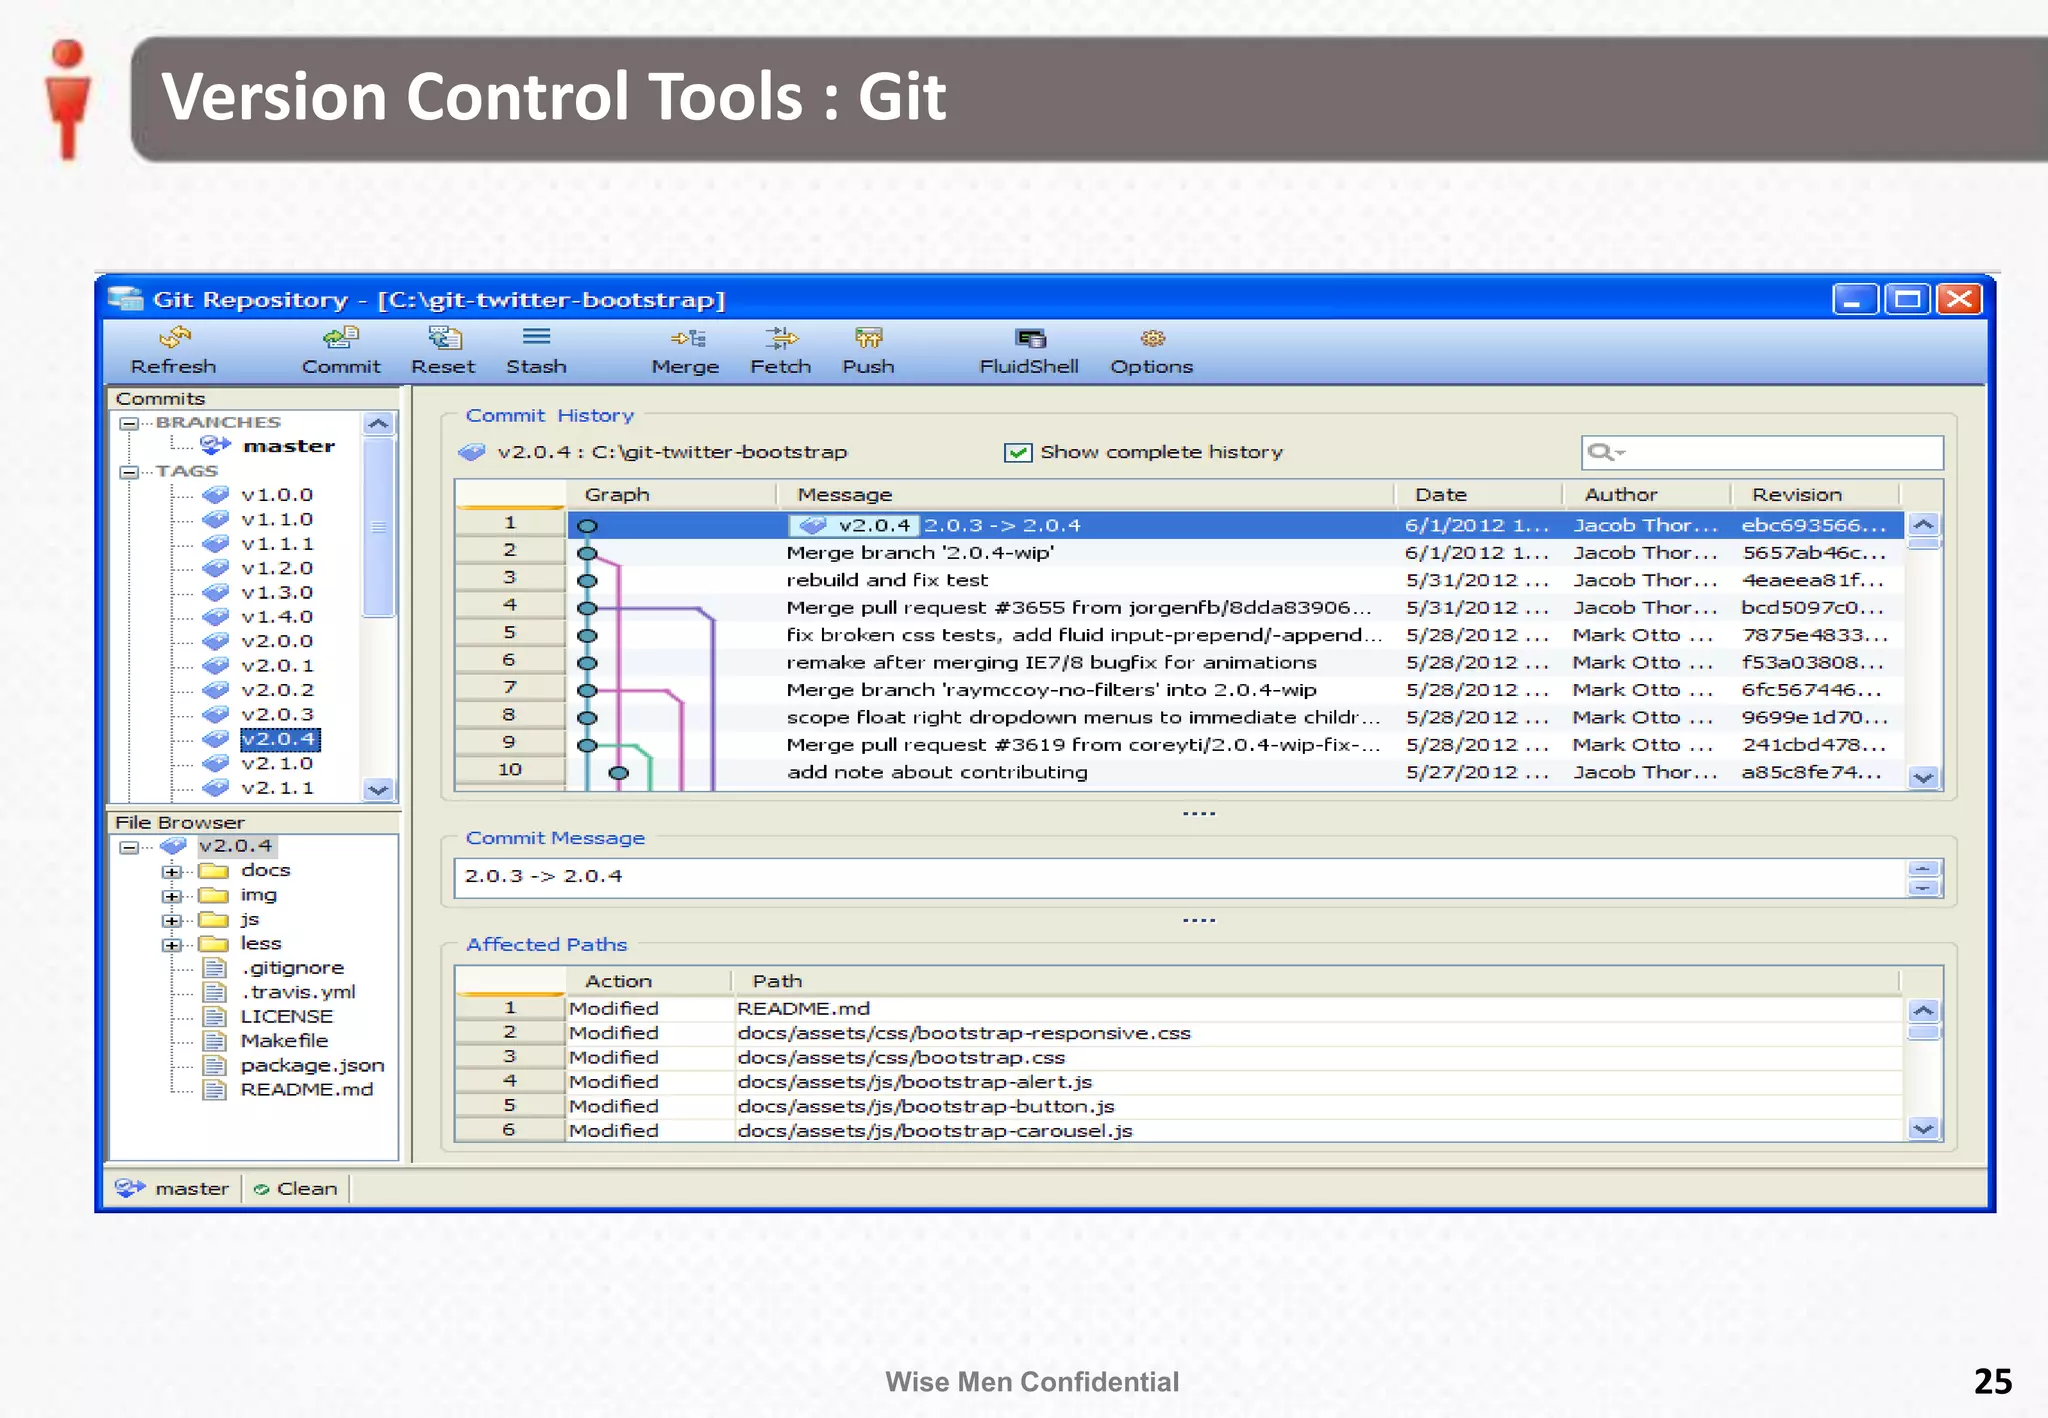Expand the js folder
This screenshot has height=1418, width=2048.
[172, 920]
